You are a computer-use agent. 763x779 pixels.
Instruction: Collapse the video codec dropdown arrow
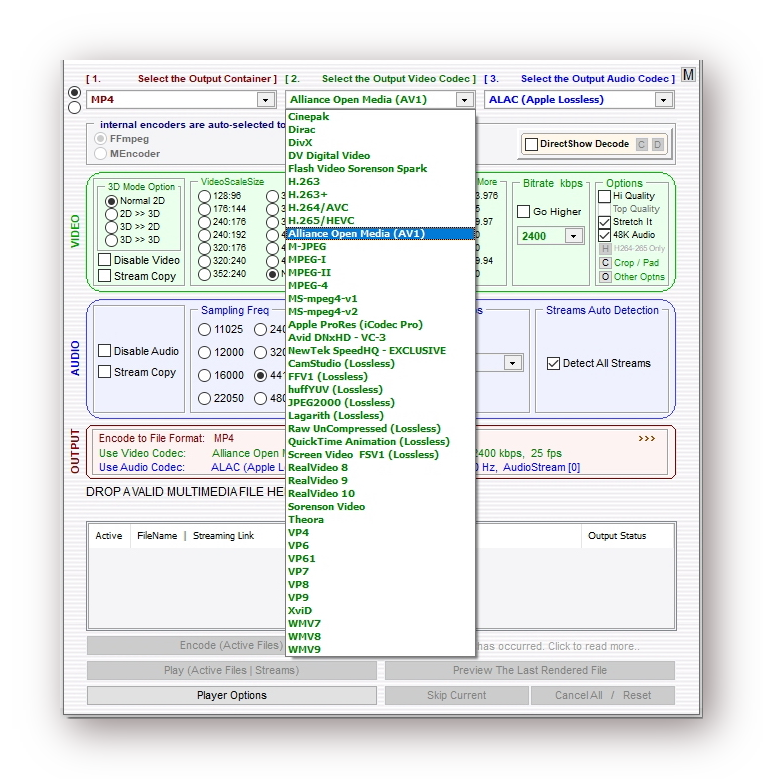coord(464,100)
